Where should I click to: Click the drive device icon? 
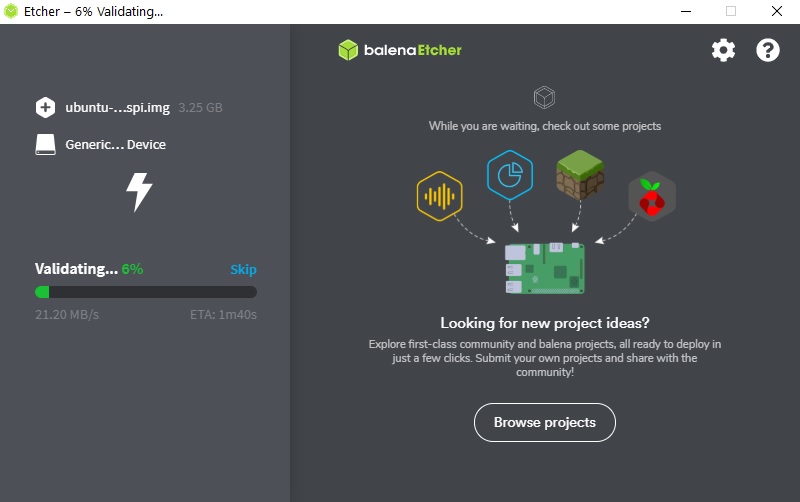[x=45, y=144]
